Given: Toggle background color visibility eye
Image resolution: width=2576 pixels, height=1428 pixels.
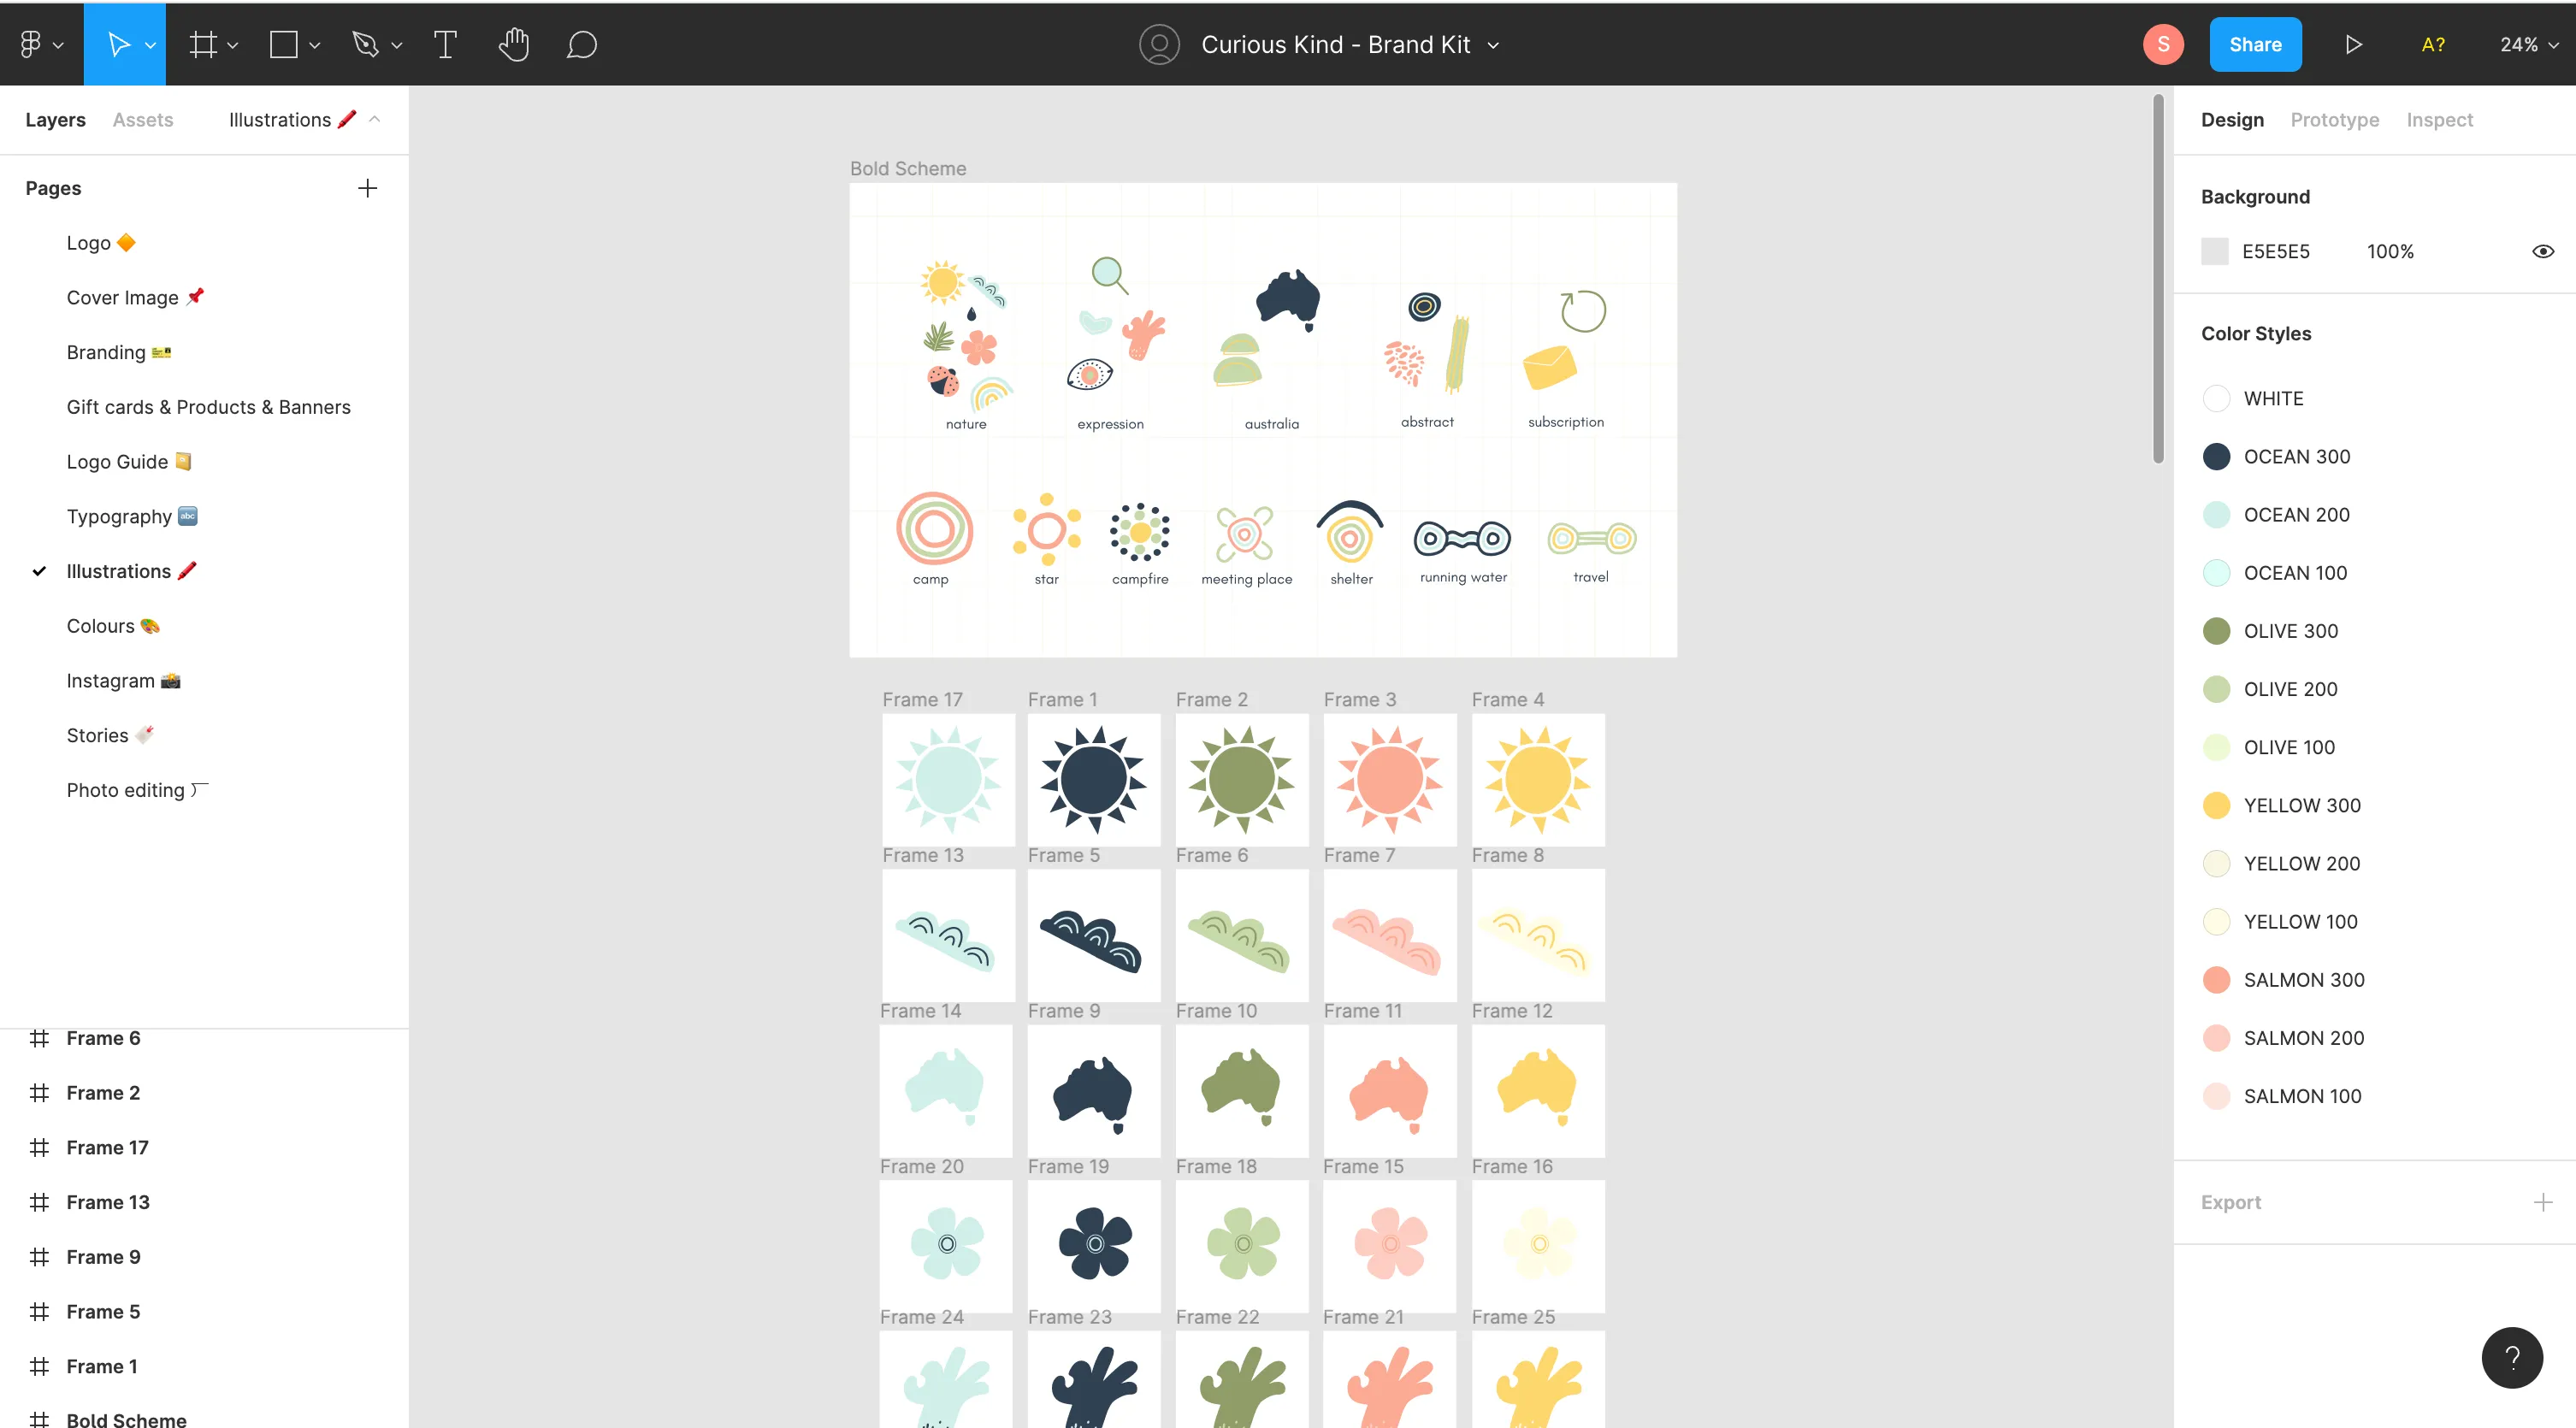Looking at the screenshot, I should [2543, 251].
